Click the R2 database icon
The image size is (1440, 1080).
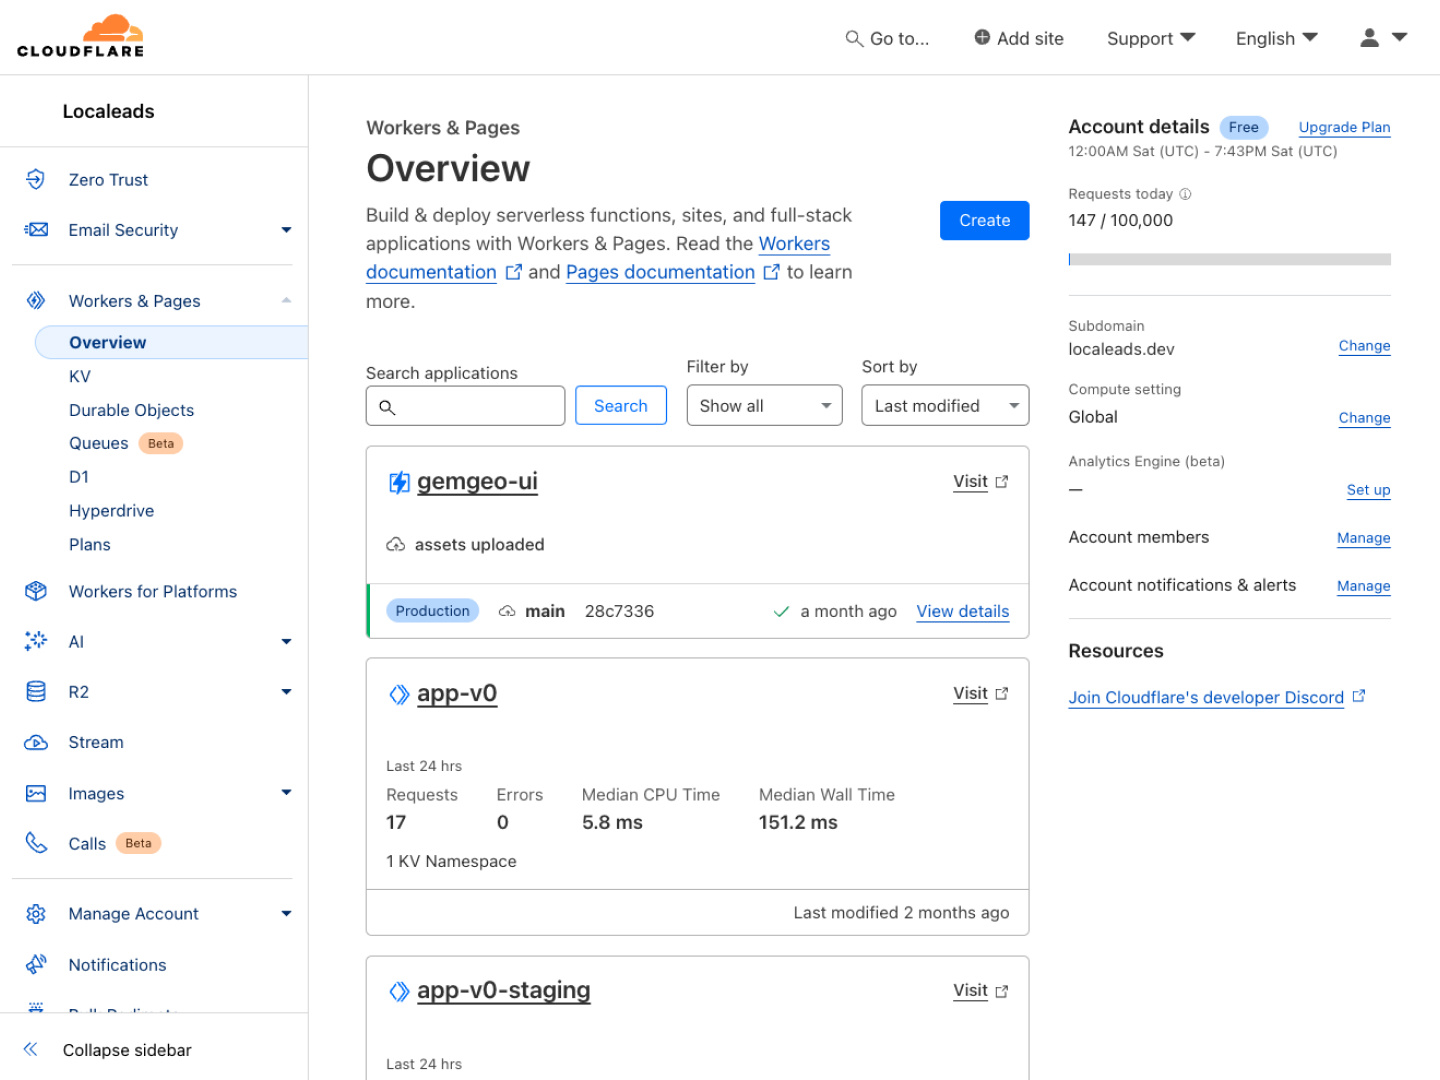(x=36, y=691)
